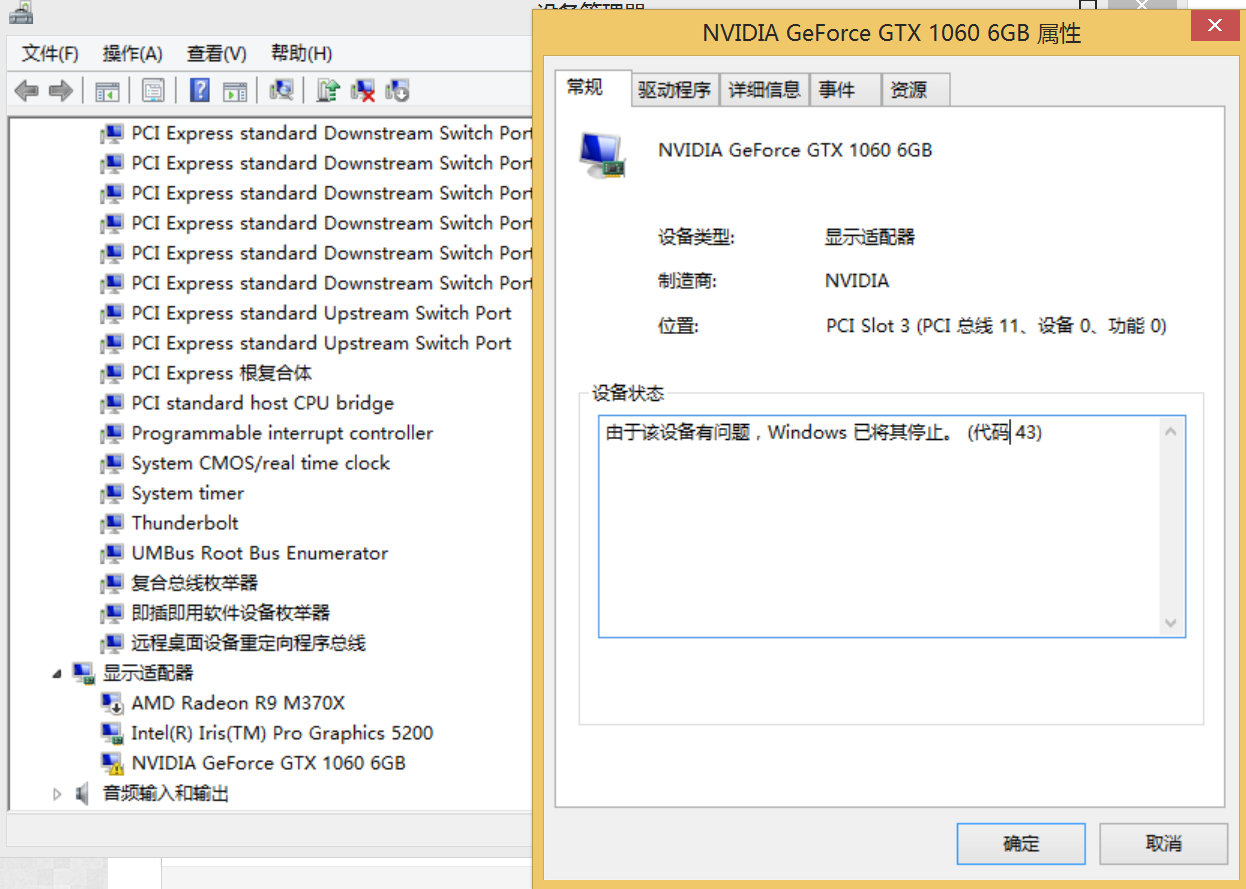This screenshot has height=889, width=1246.
Task: Click the UMBus Root Bus Enumerator icon
Action: (113, 553)
